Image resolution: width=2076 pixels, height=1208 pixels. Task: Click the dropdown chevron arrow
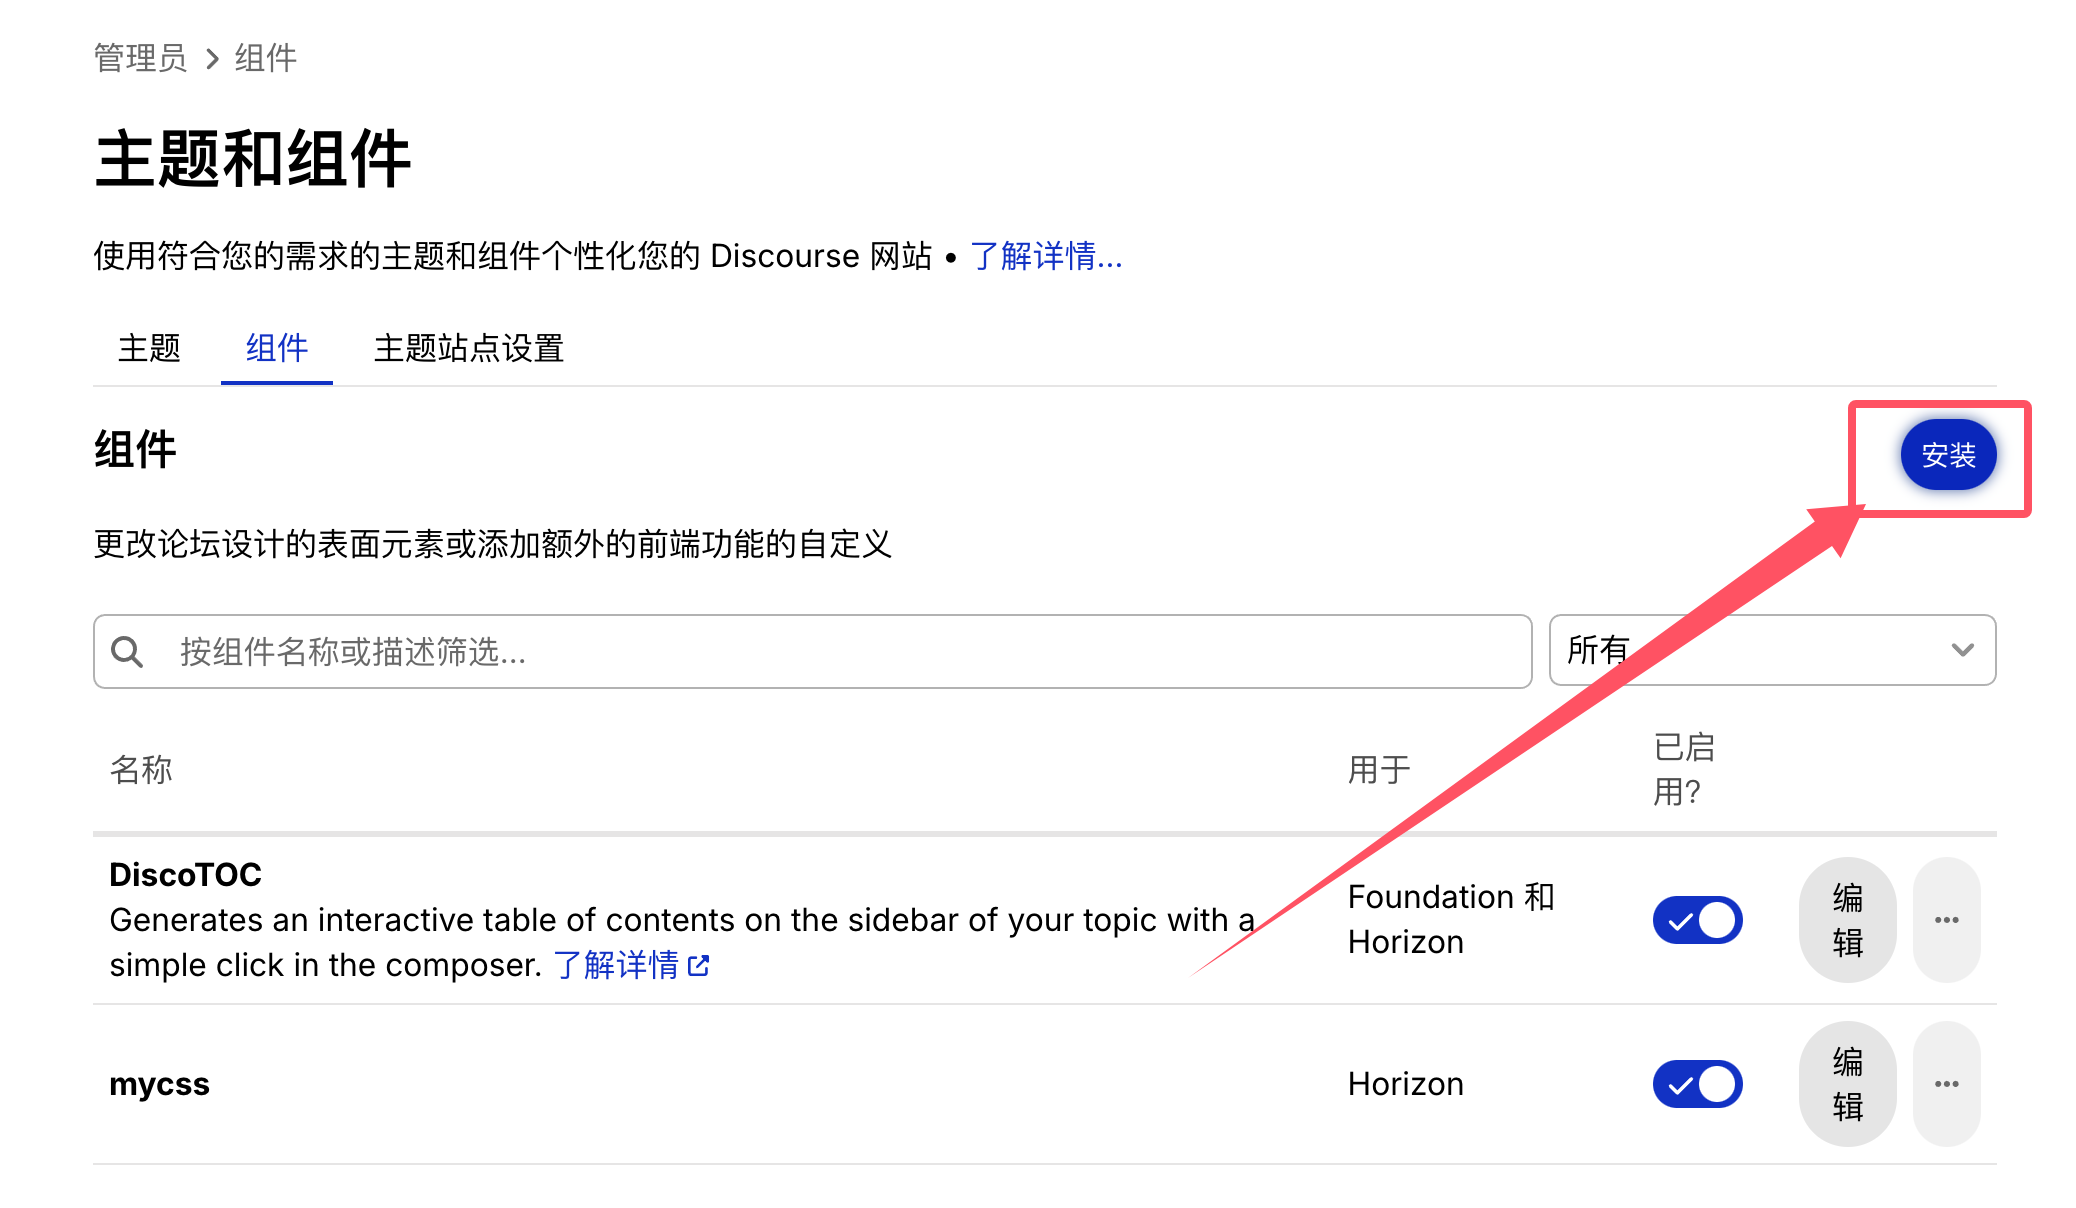[1962, 651]
